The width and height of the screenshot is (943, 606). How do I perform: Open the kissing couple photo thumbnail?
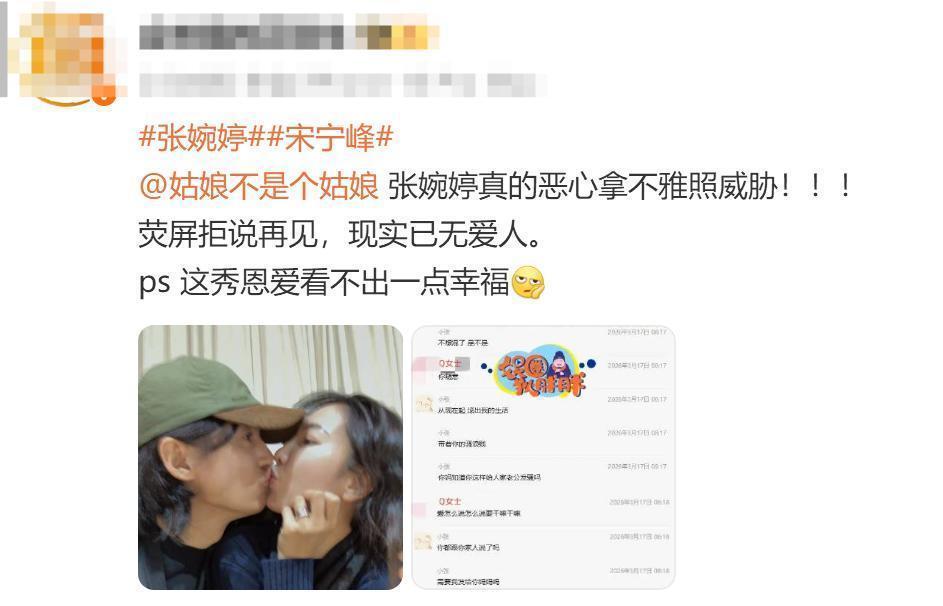pyautogui.click(x=271, y=457)
